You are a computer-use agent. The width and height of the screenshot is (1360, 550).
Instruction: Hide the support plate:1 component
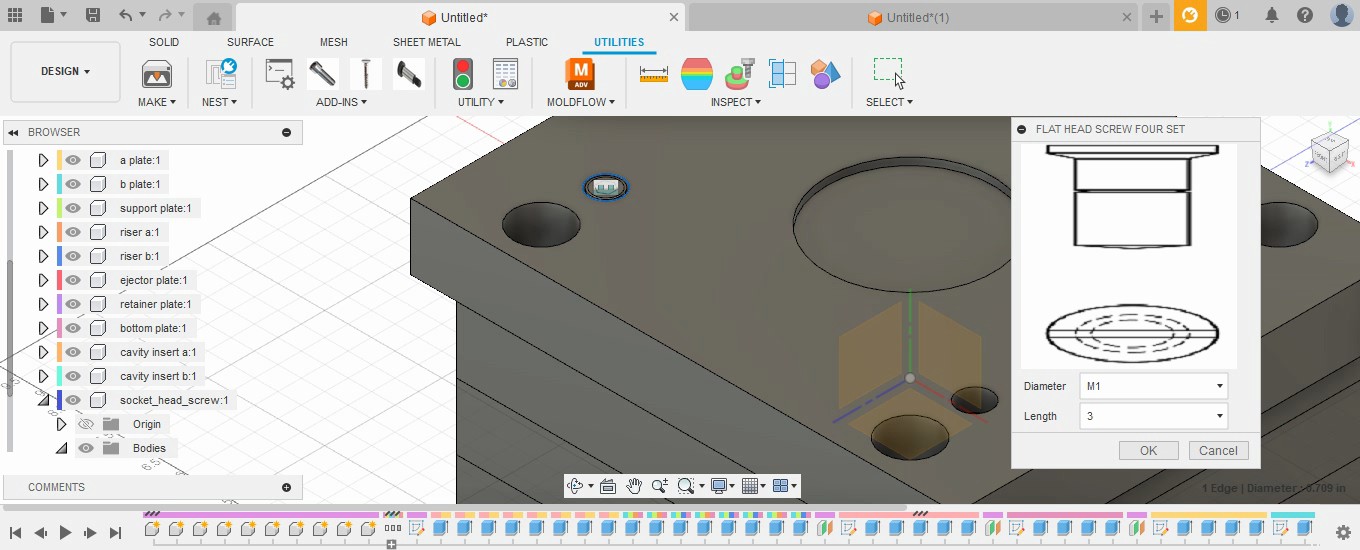(73, 208)
